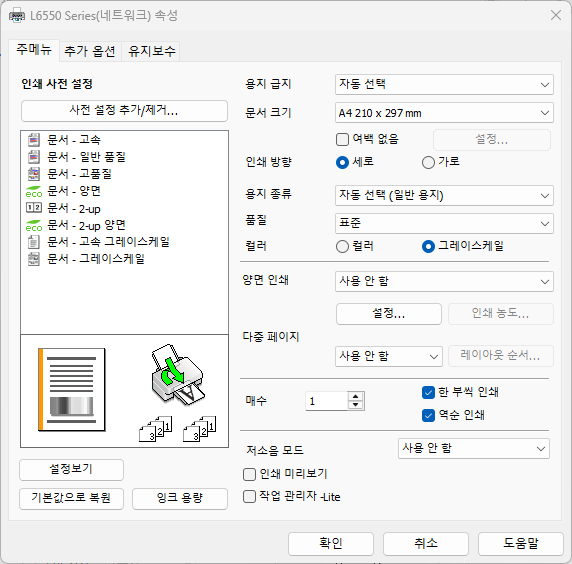Close the L6550 Series properties dialog
This screenshot has height=564, width=572.
(556, 15)
